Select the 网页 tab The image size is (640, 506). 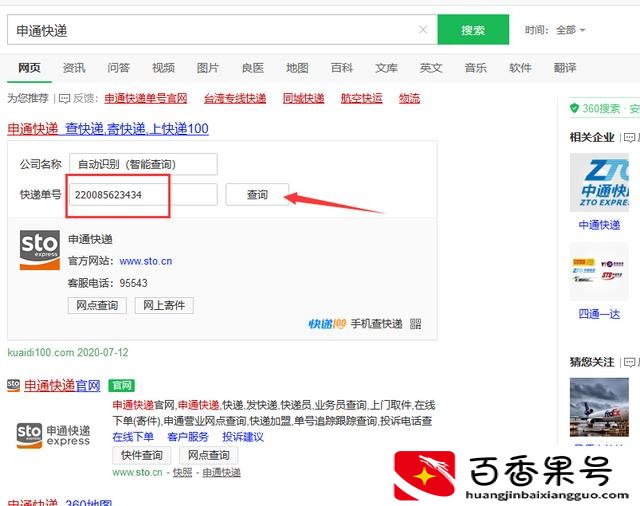pos(29,68)
